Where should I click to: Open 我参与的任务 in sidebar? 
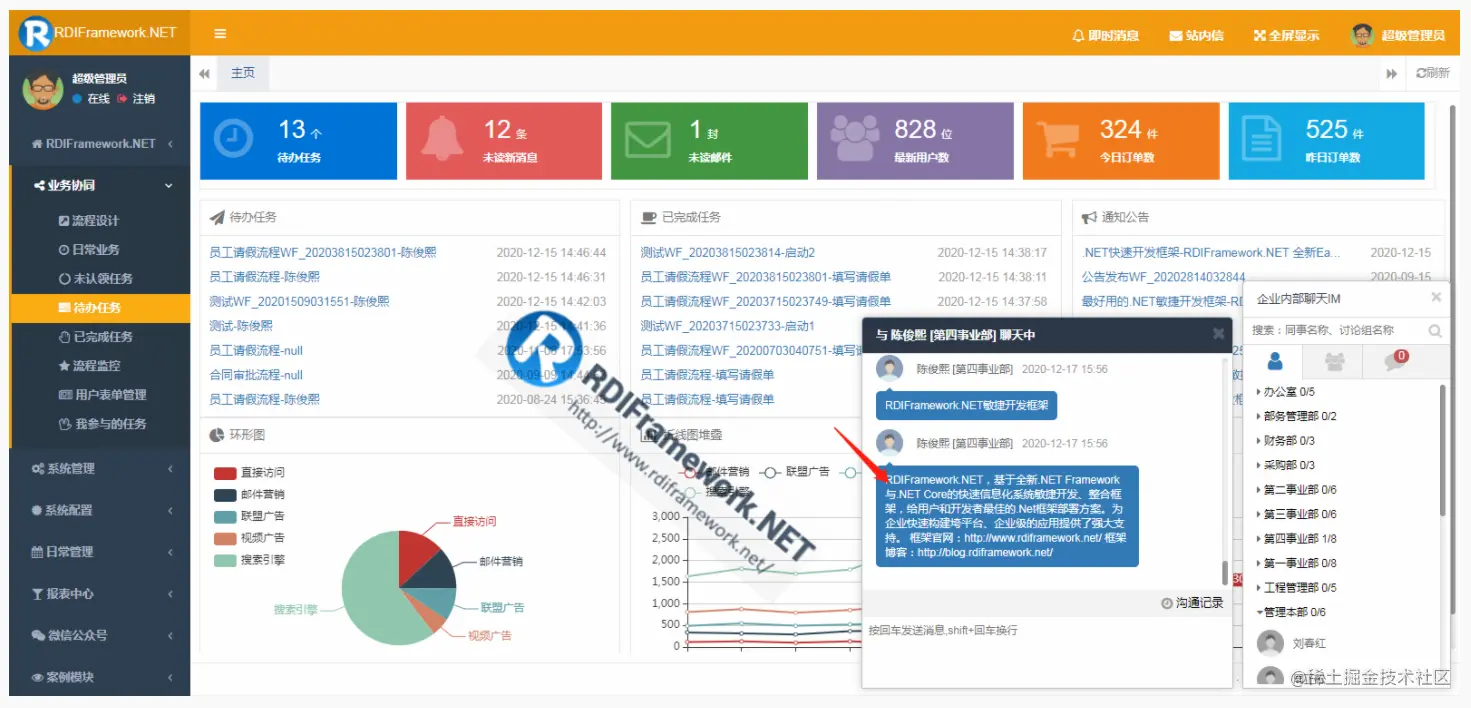(100, 424)
